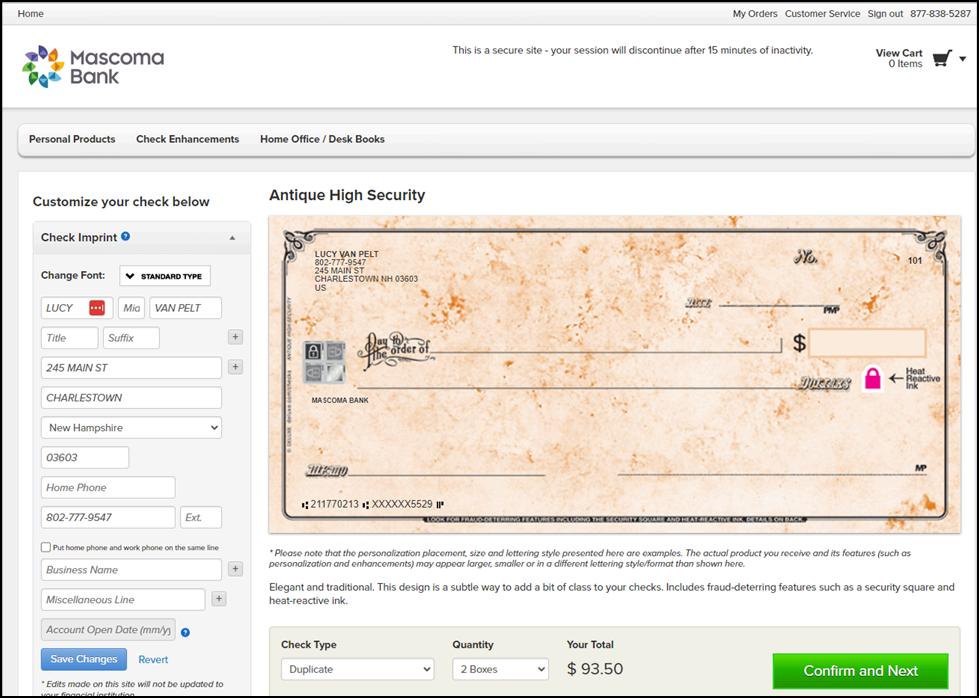Viewport: 979px width, 698px height.
Task: Click the Business Name field
Action: (131, 570)
